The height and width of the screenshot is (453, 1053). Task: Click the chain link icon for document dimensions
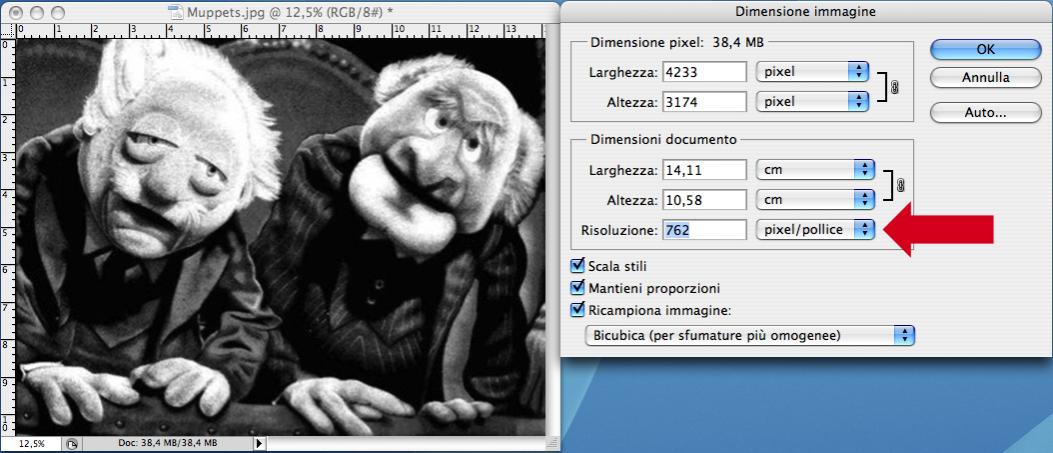click(902, 185)
